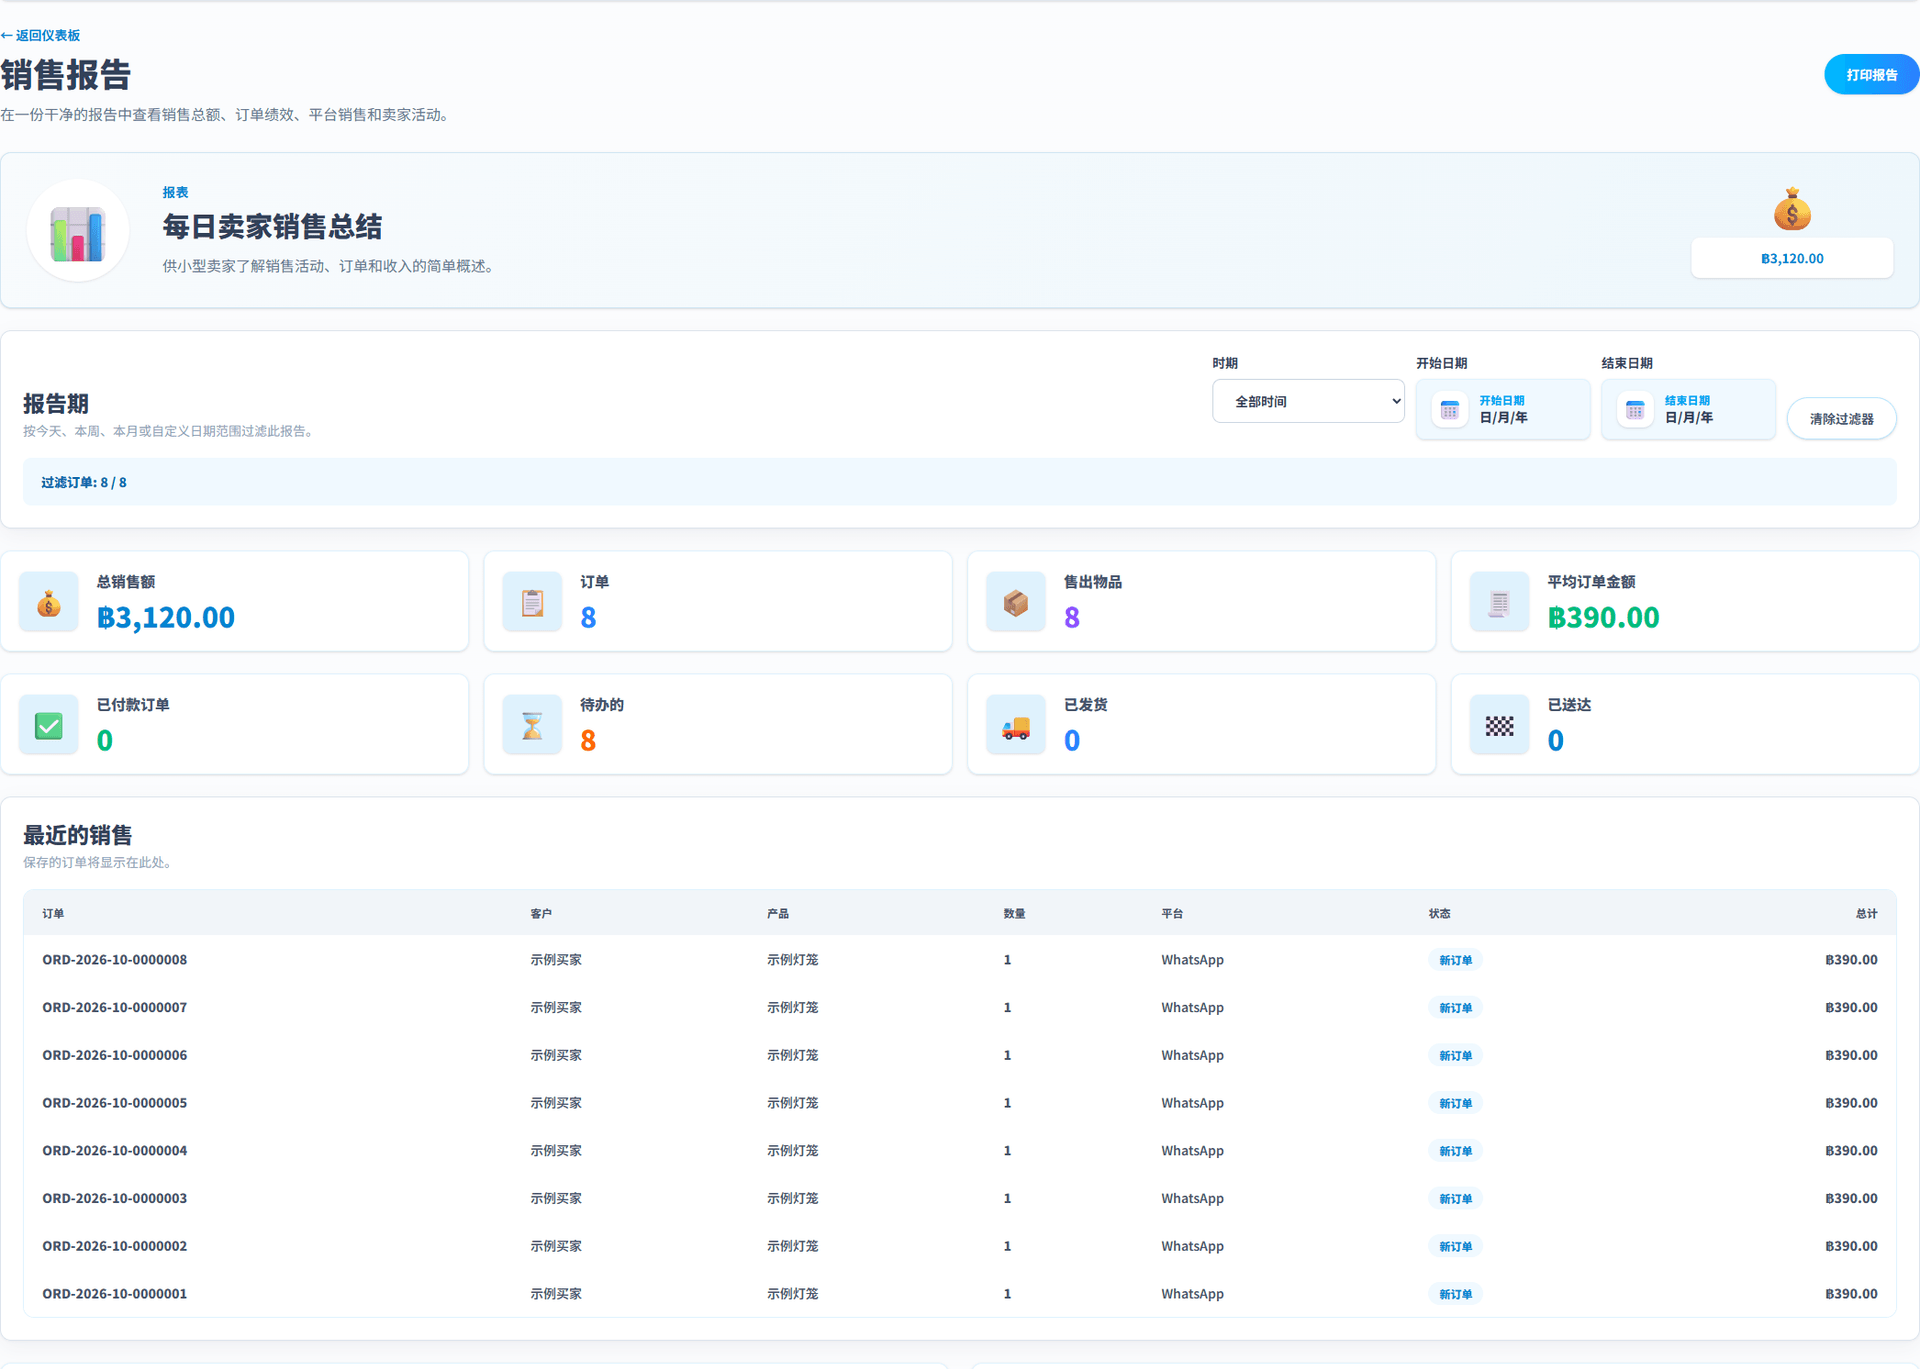Viewport: 1920px width, 1369px height.
Task: Click order ORD-2026-10-0000002
Action: tap(114, 1246)
